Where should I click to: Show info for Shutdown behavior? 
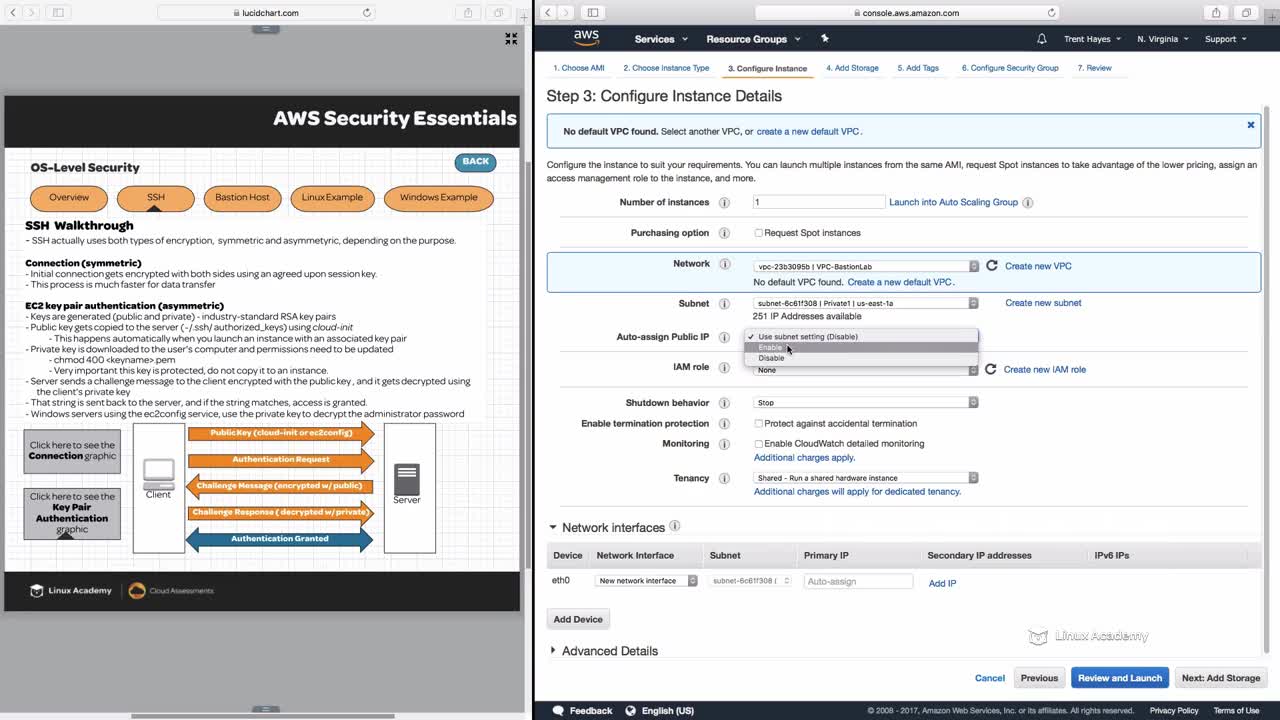coord(724,403)
